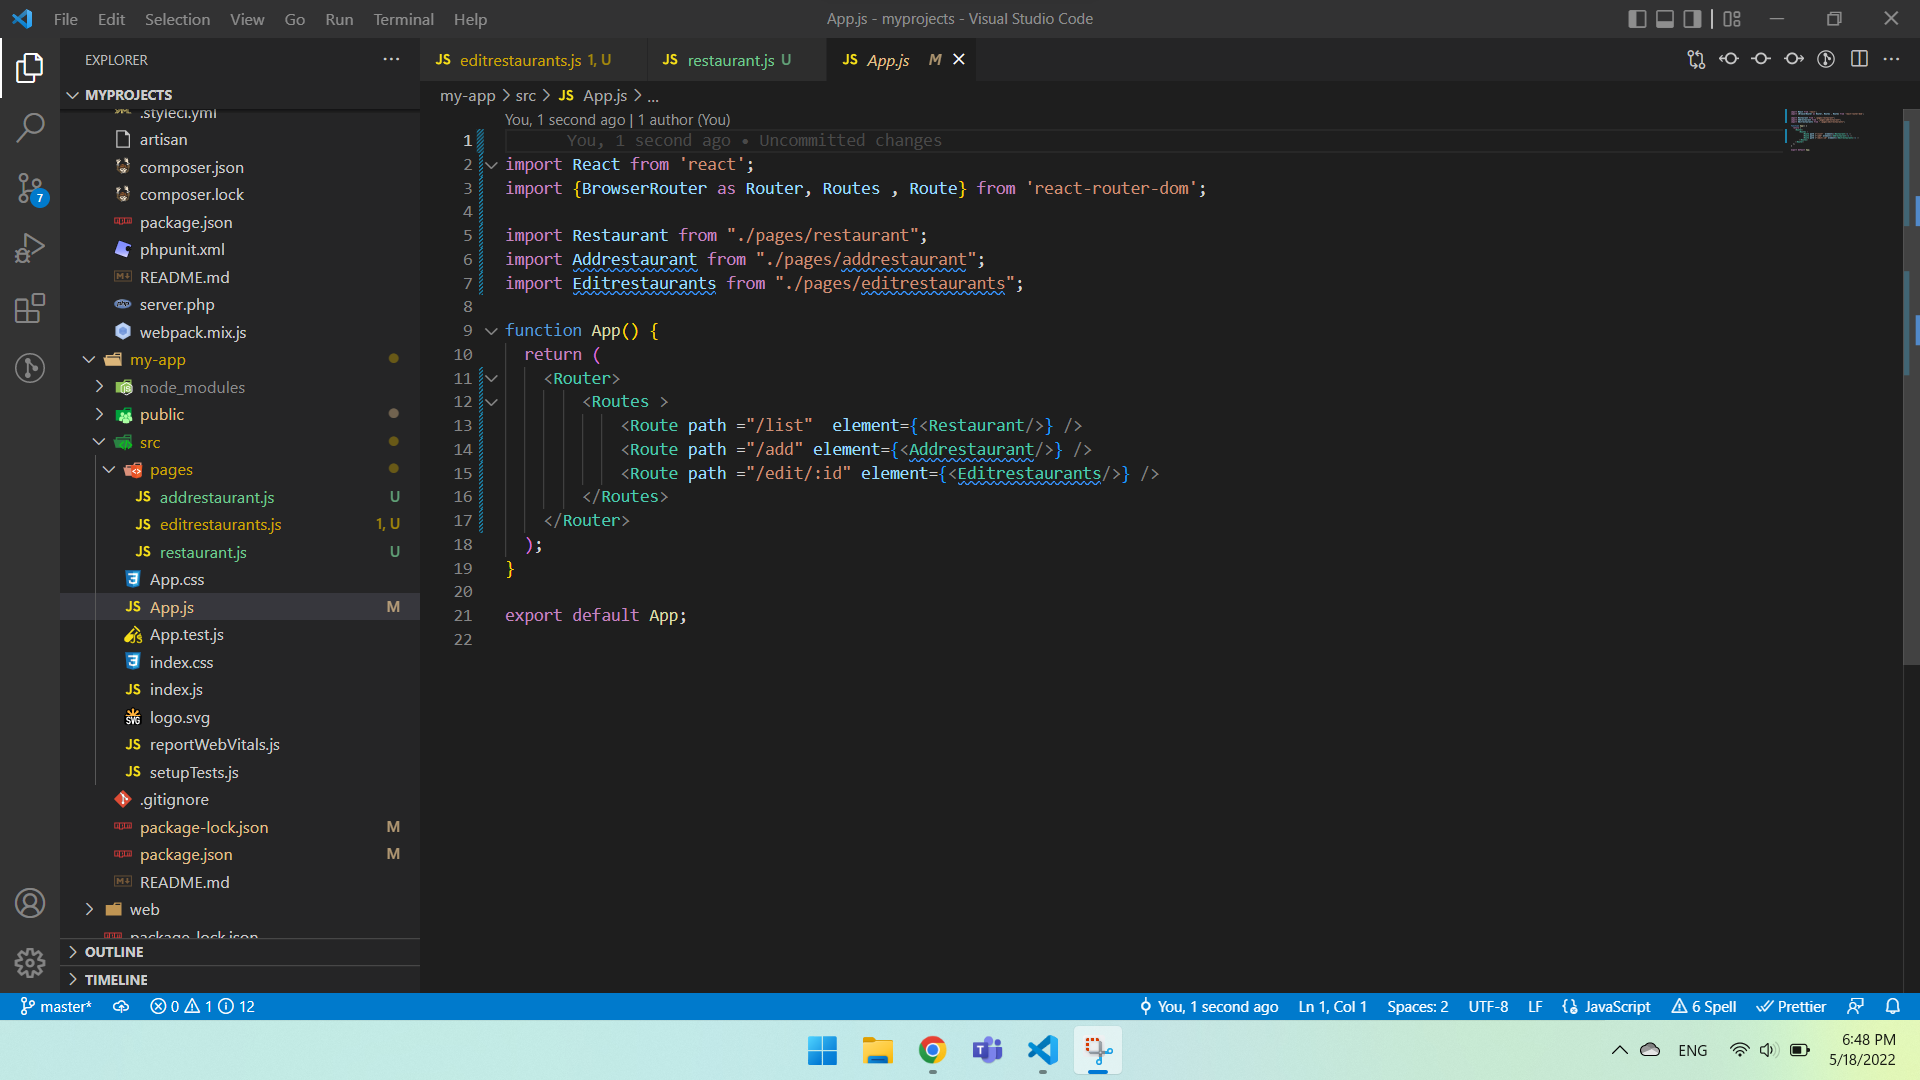1920x1080 pixels.
Task: Split the editor to the right
Action: tap(1860, 59)
